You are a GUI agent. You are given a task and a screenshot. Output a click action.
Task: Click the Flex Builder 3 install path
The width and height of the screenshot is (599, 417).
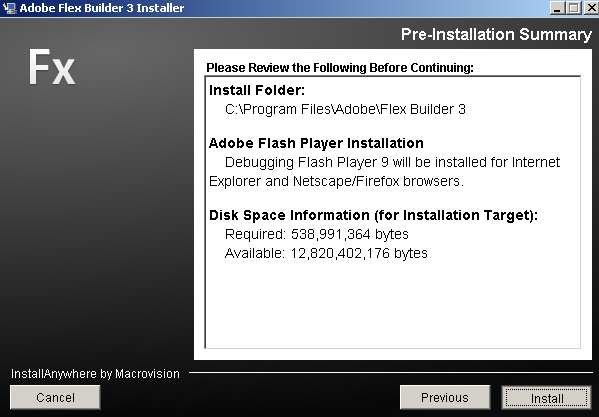(345, 109)
